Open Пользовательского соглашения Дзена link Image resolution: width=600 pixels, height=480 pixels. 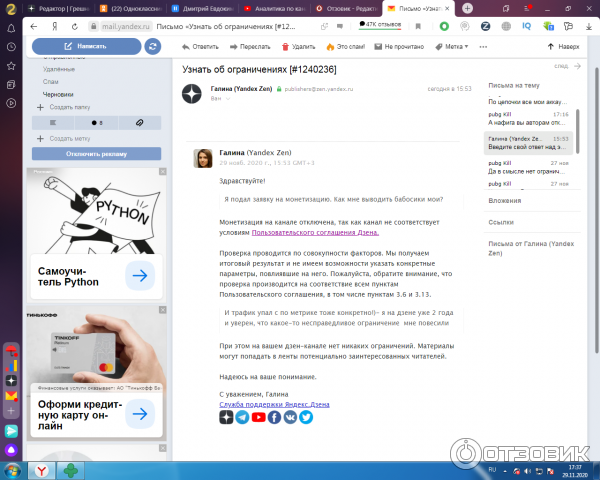(315, 232)
